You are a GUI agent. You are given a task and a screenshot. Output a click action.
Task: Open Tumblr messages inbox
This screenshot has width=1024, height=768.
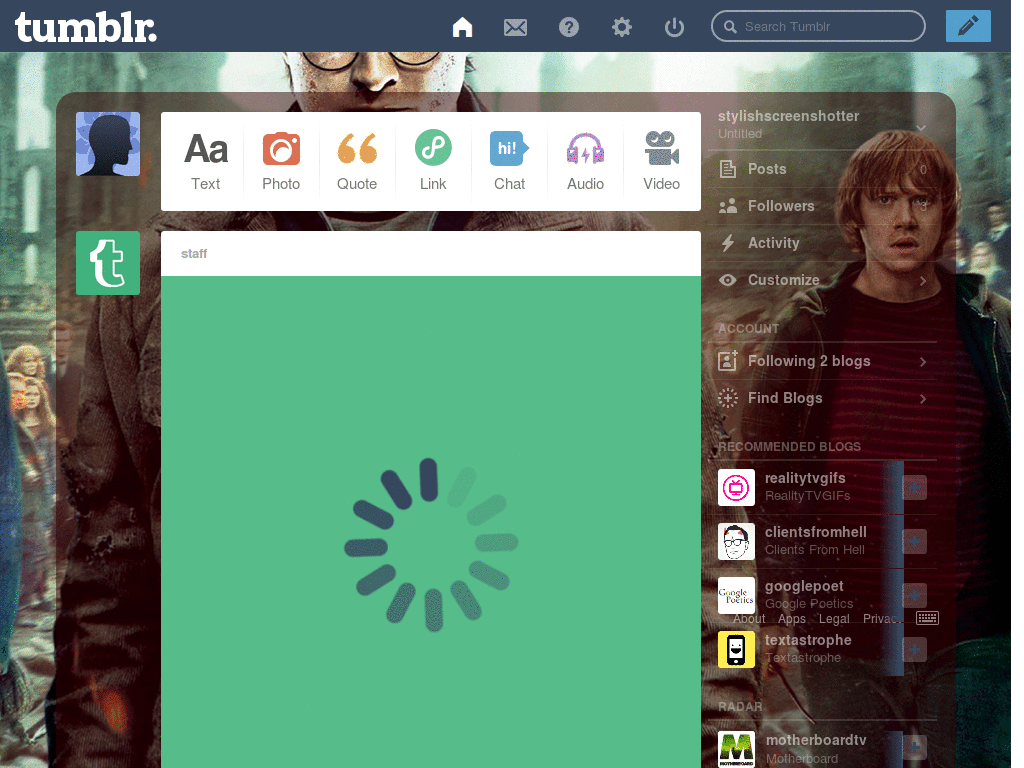tap(515, 27)
